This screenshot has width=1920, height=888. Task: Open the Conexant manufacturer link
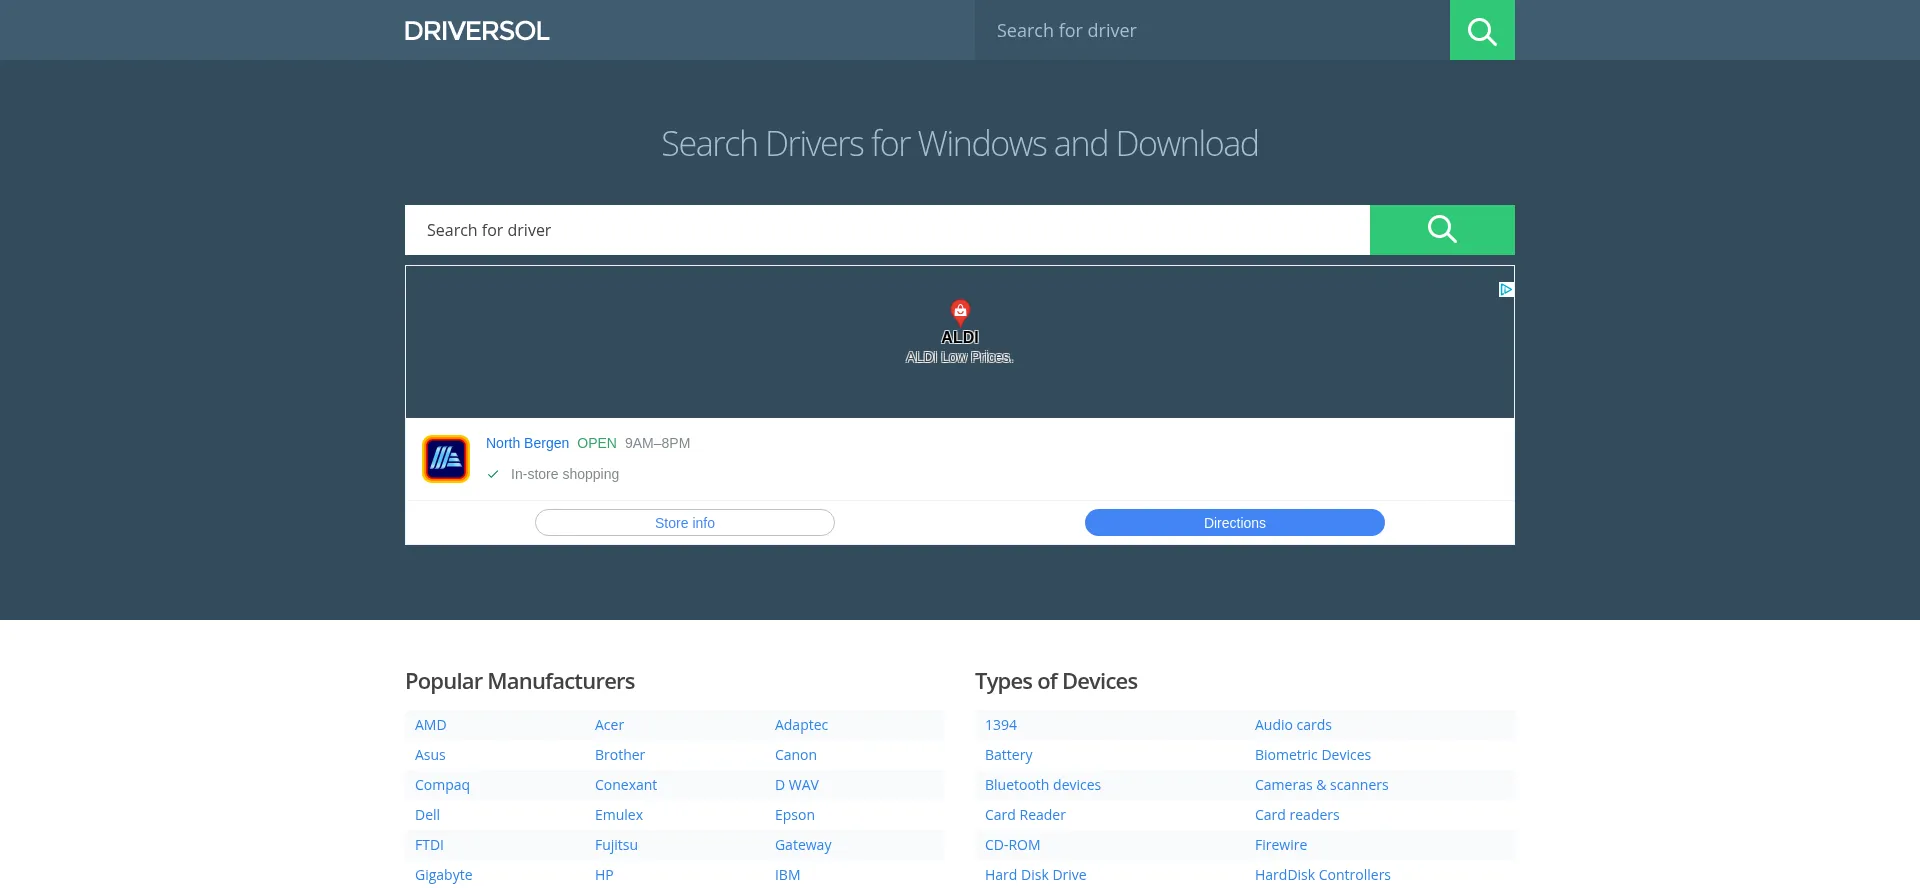point(626,785)
